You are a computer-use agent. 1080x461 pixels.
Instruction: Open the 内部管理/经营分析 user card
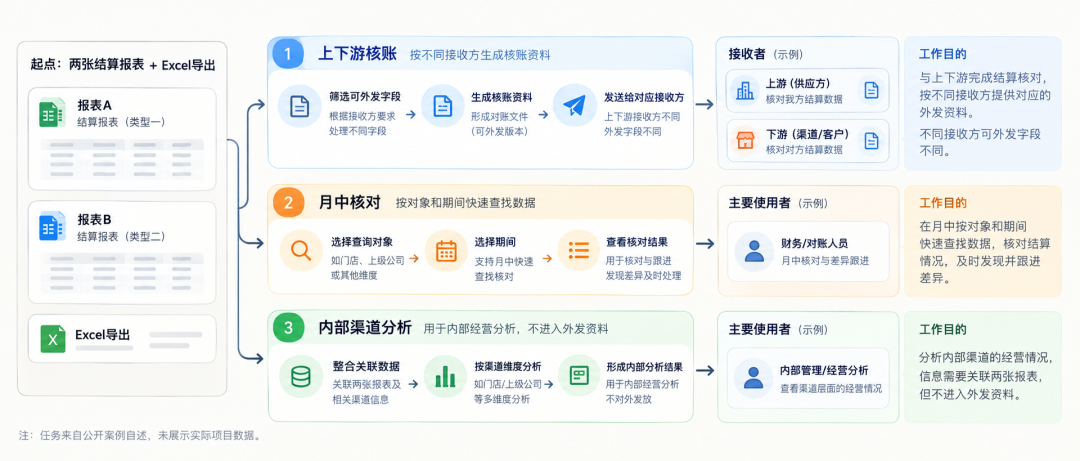[x=807, y=378]
